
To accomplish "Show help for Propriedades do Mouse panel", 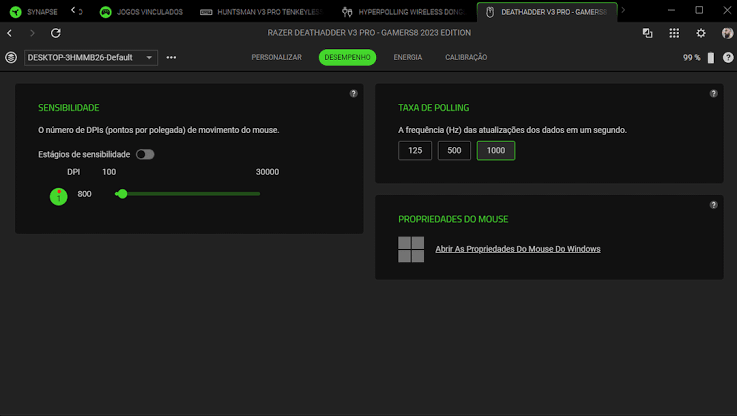I will point(713,205).
